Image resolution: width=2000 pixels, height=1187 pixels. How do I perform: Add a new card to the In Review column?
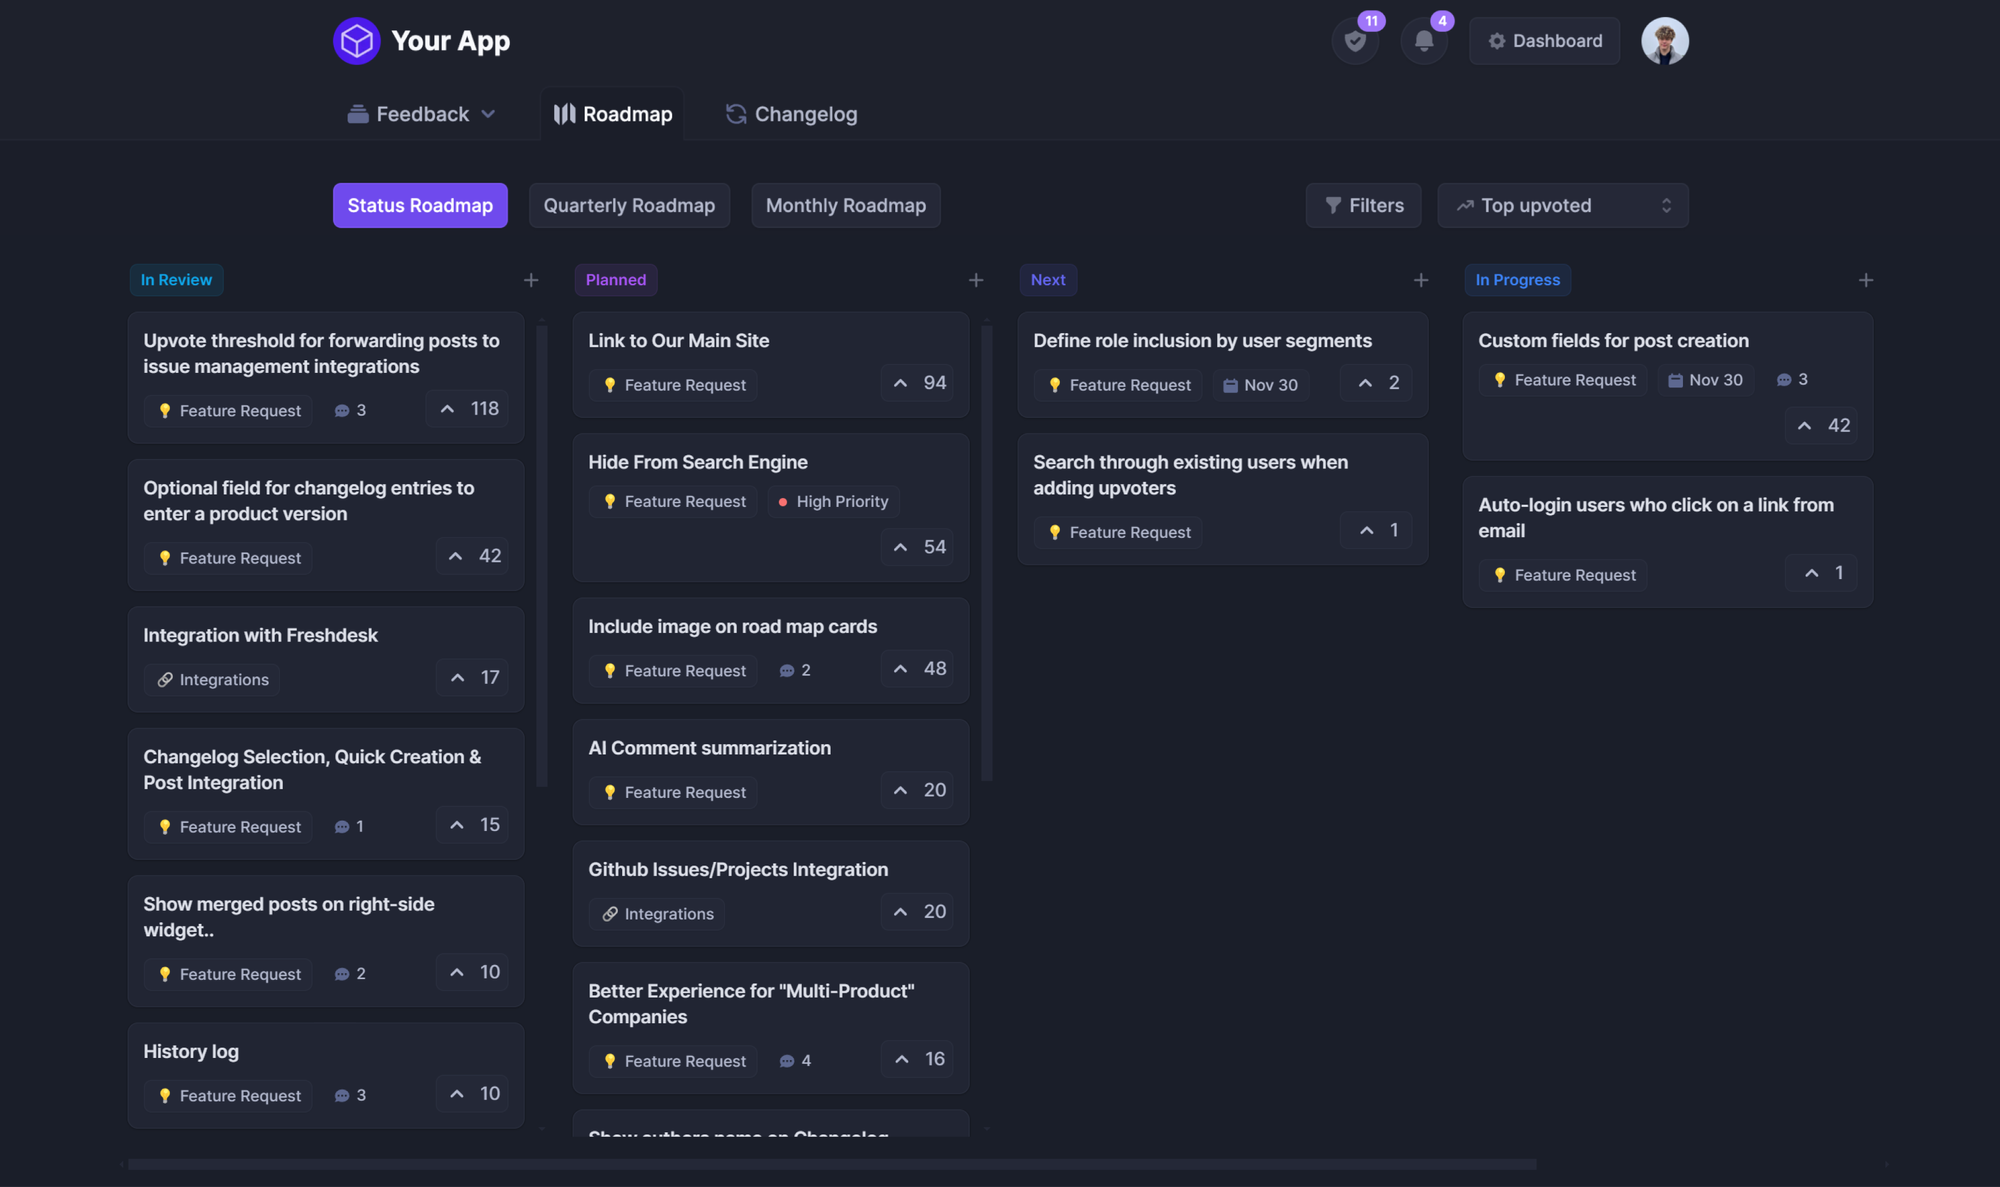click(x=531, y=280)
